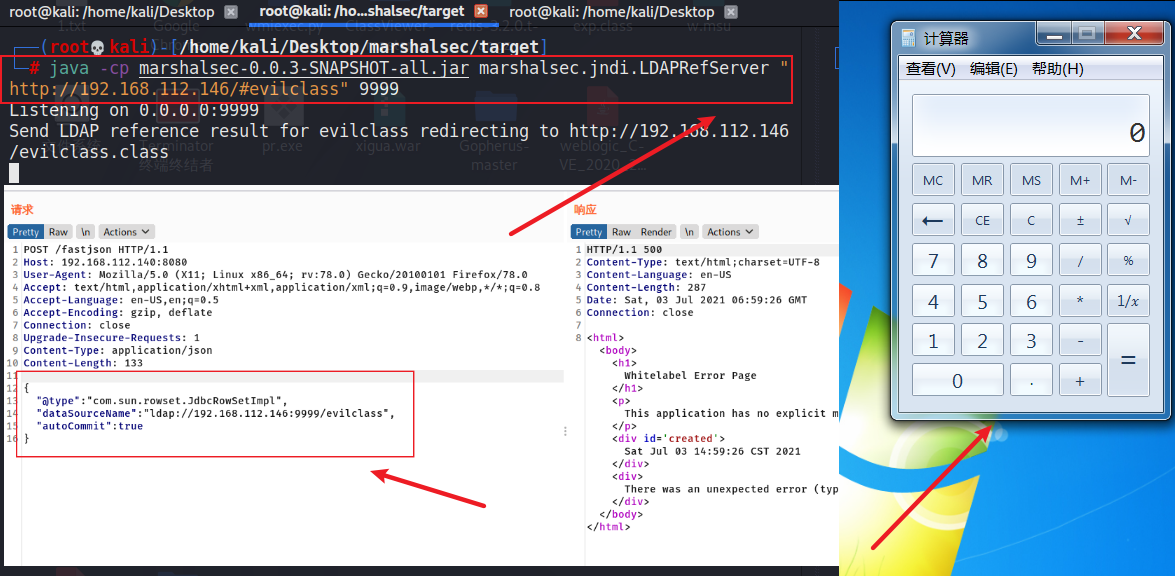Select Raw view in response panel
The height and width of the screenshot is (576, 1175).
tap(621, 232)
